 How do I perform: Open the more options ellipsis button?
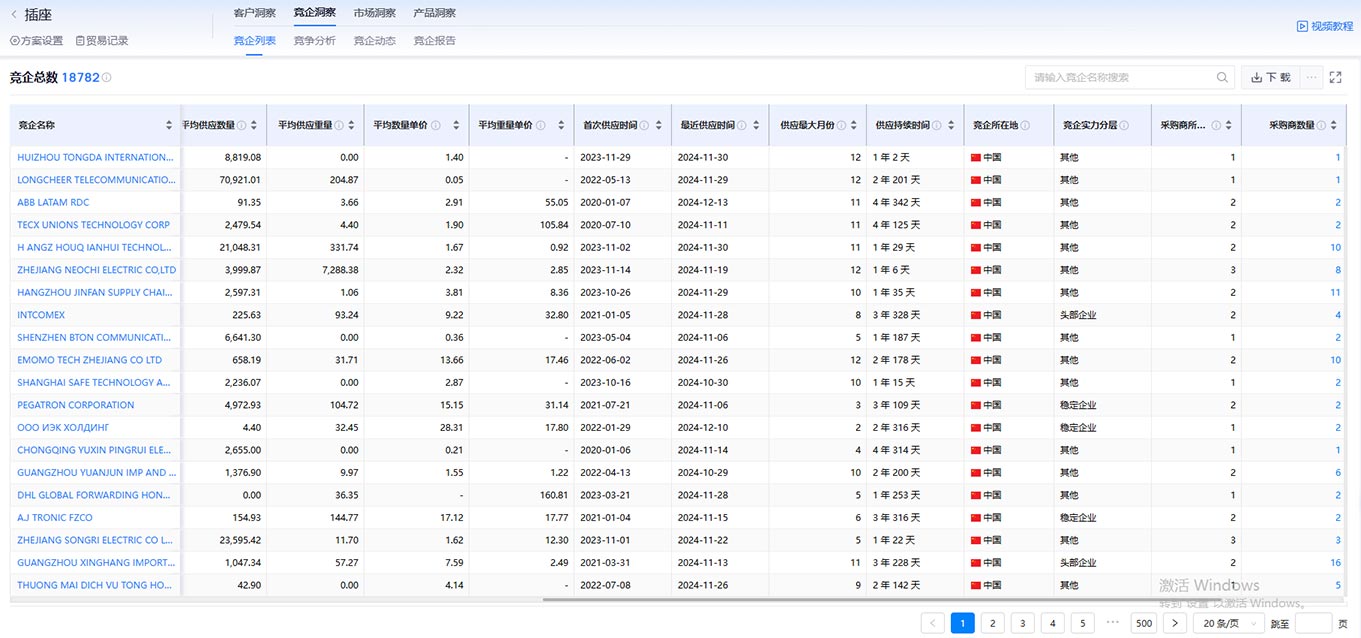pos(1311,77)
